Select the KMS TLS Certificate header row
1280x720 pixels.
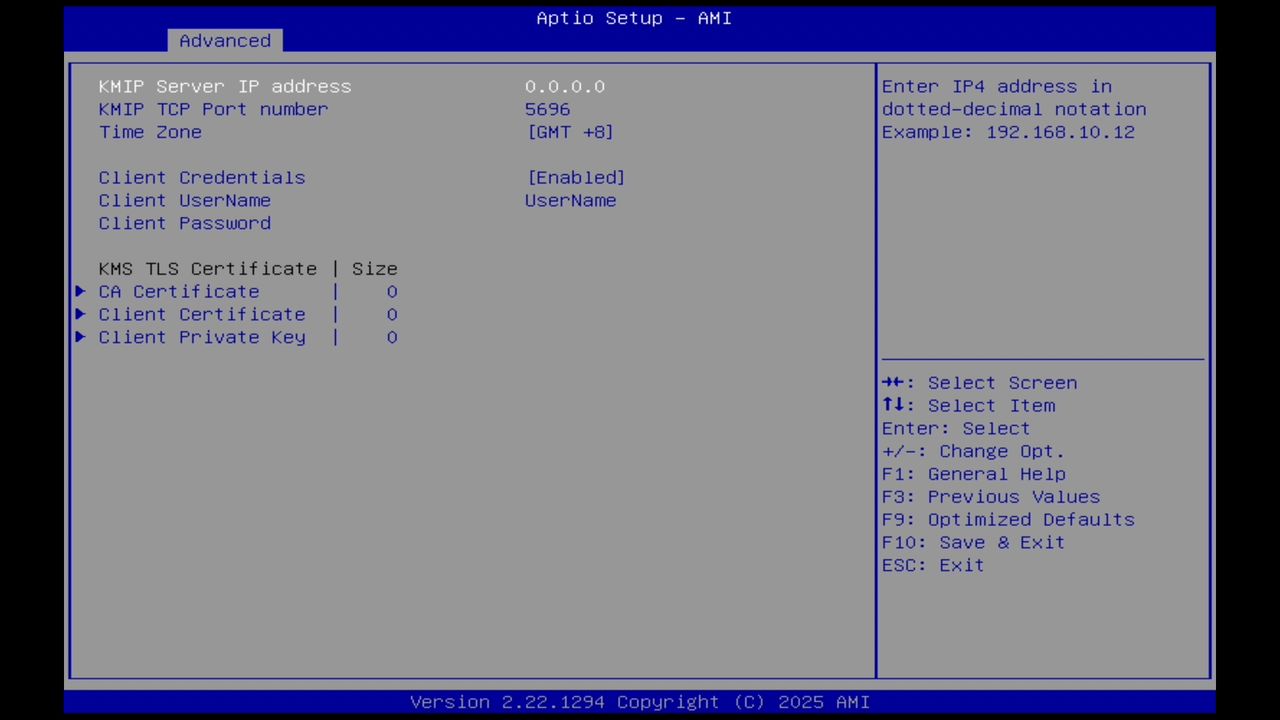point(248,268)
